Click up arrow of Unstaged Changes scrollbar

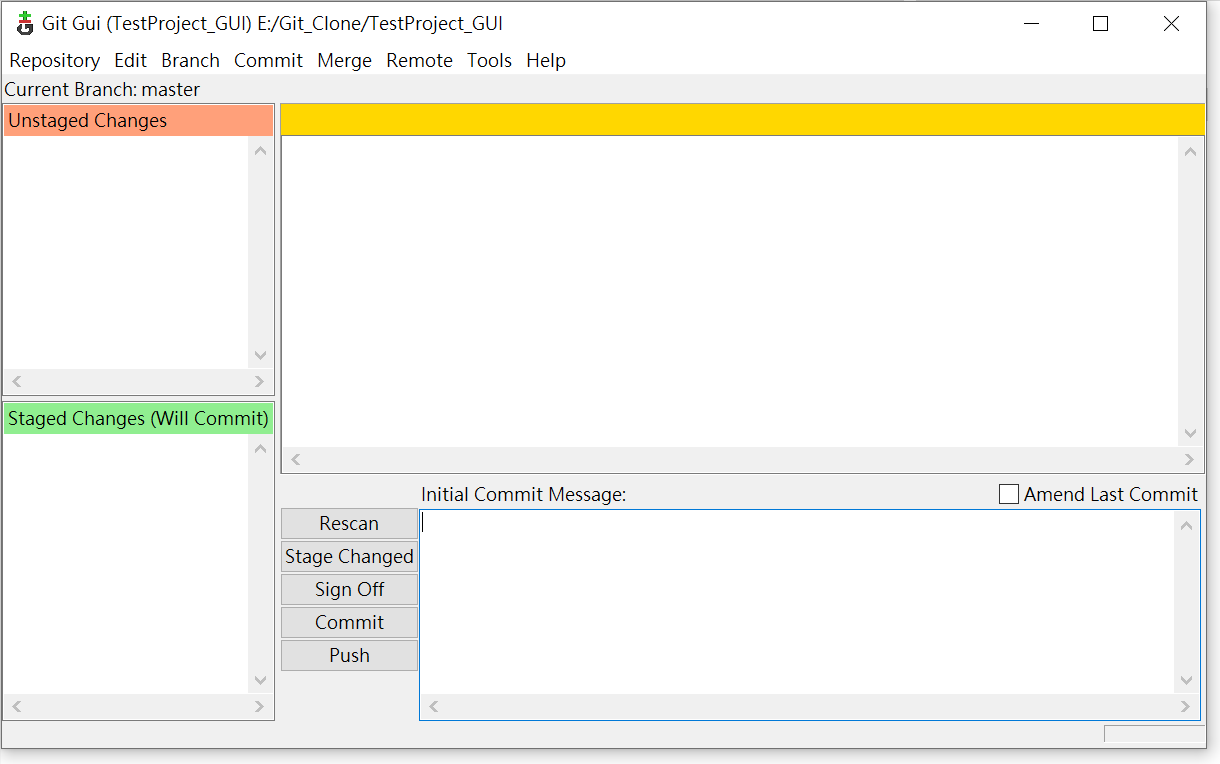tap(261, 151)
